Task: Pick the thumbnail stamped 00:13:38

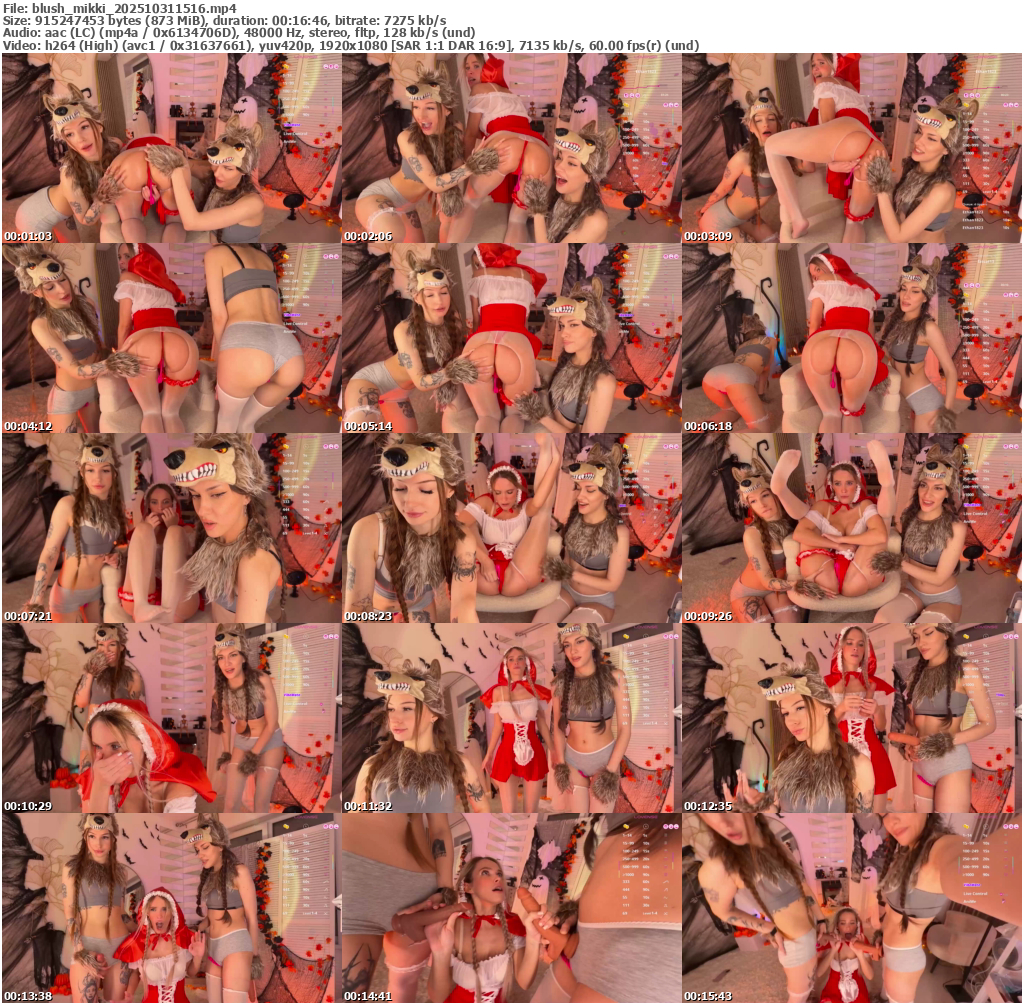Action: (x=171, y=908)
